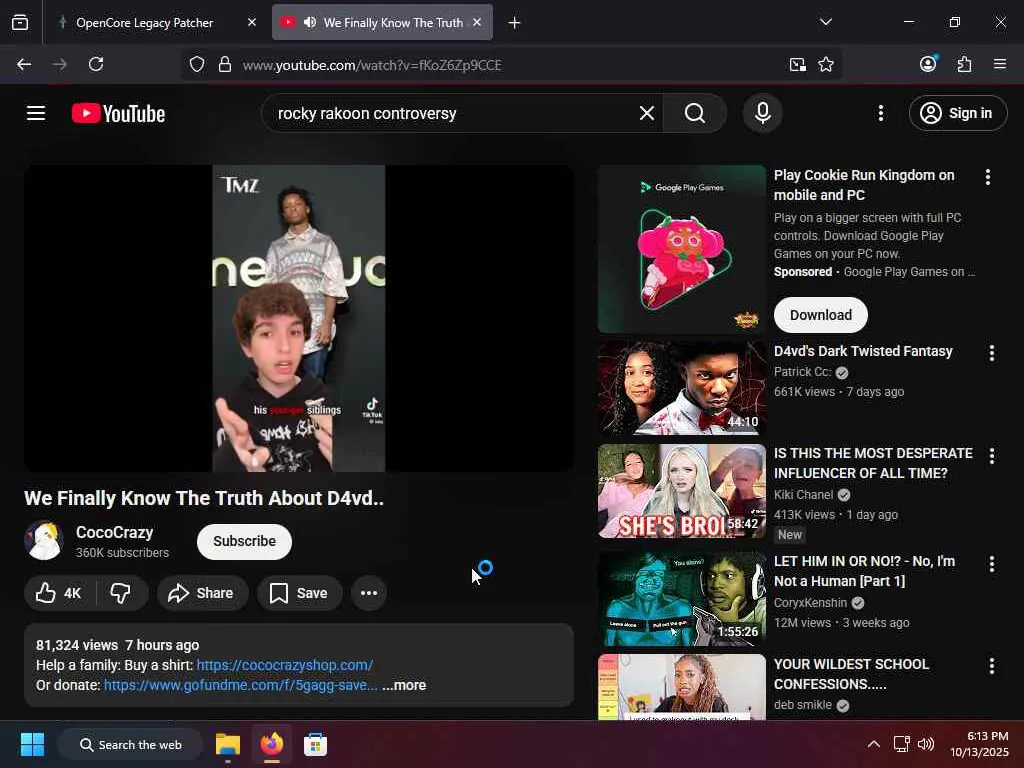Viewport: 1024px width, 768px height.
Task: Open the tracking protection shield icon
Action: tap(197, 65)
